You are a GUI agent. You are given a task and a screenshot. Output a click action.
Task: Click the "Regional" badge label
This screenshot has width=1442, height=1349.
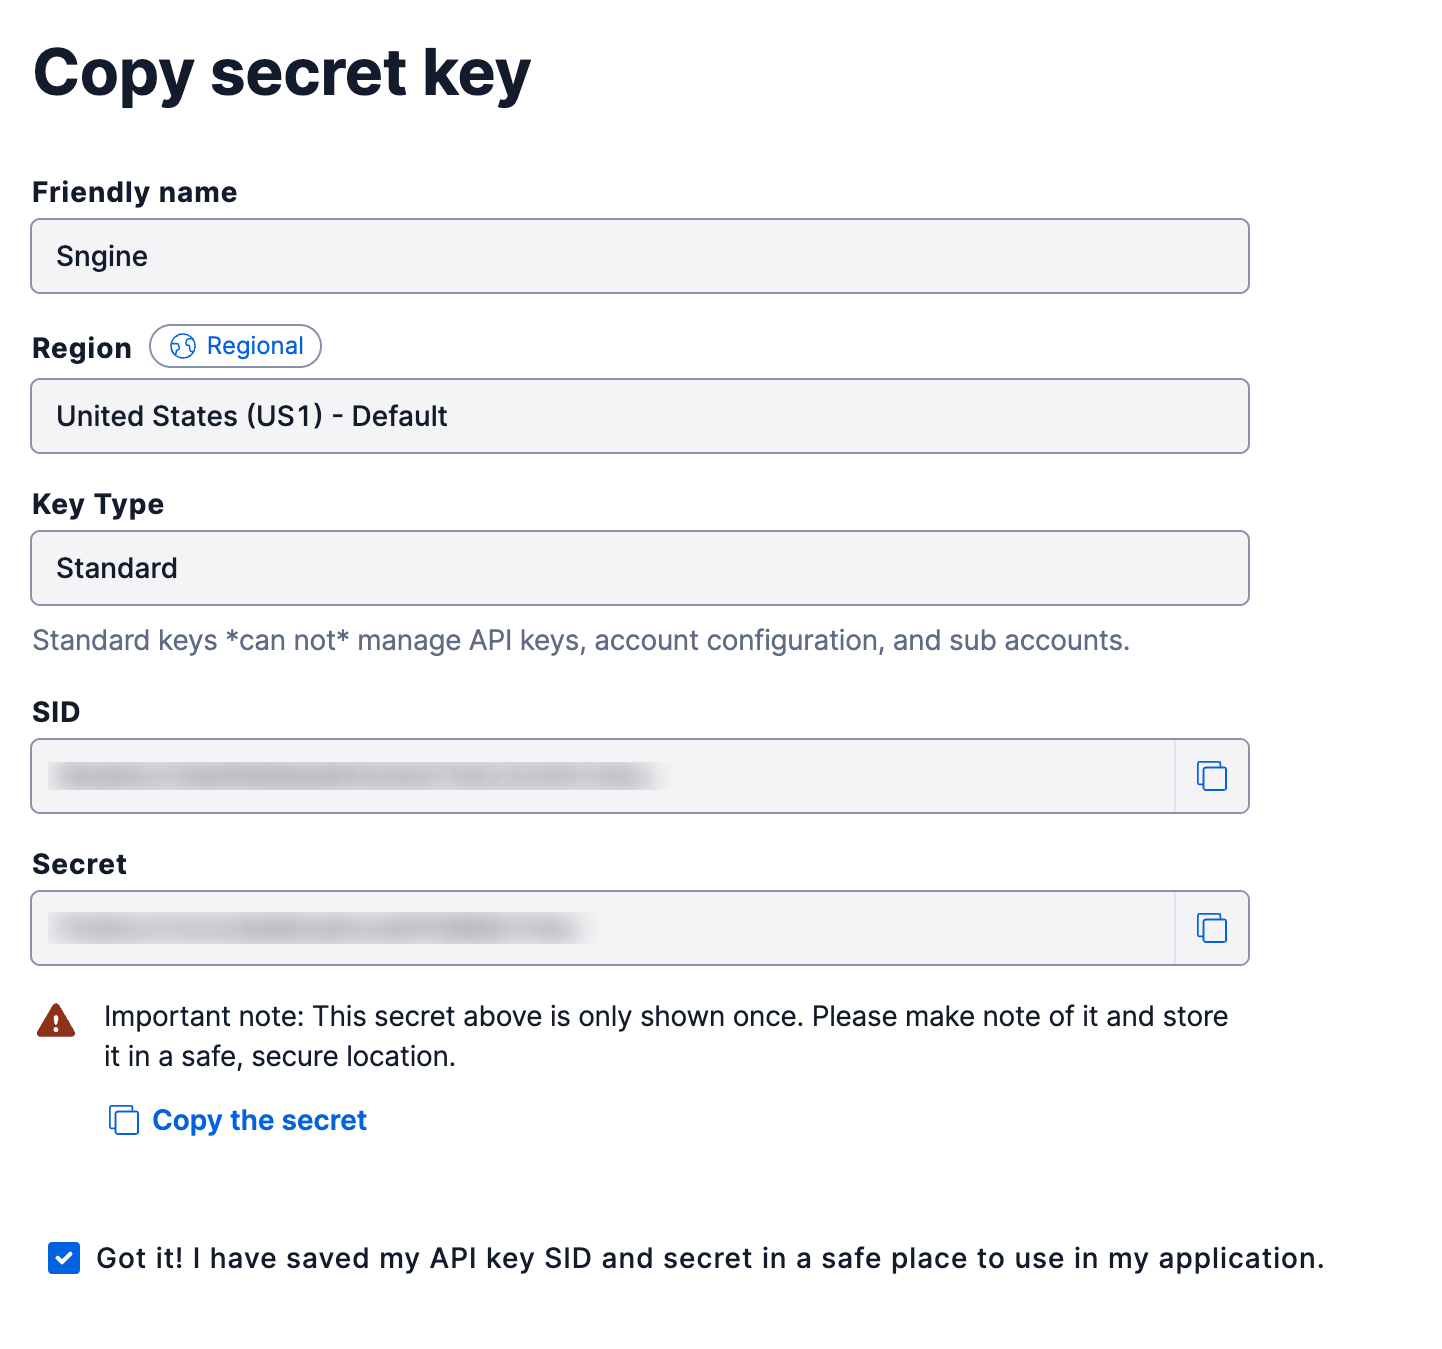[254, 346]
